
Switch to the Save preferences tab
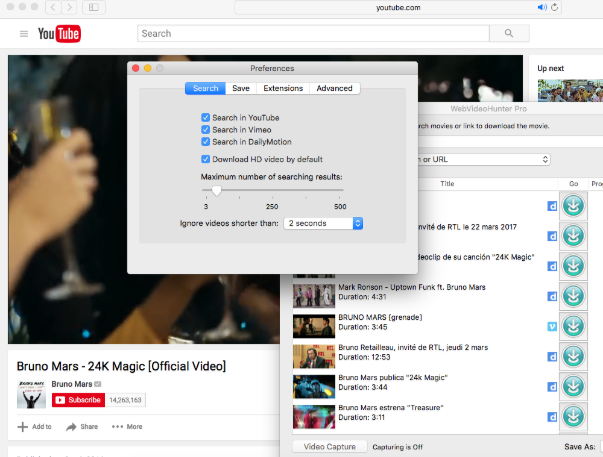pyautogui.click(x=241, y=88)
